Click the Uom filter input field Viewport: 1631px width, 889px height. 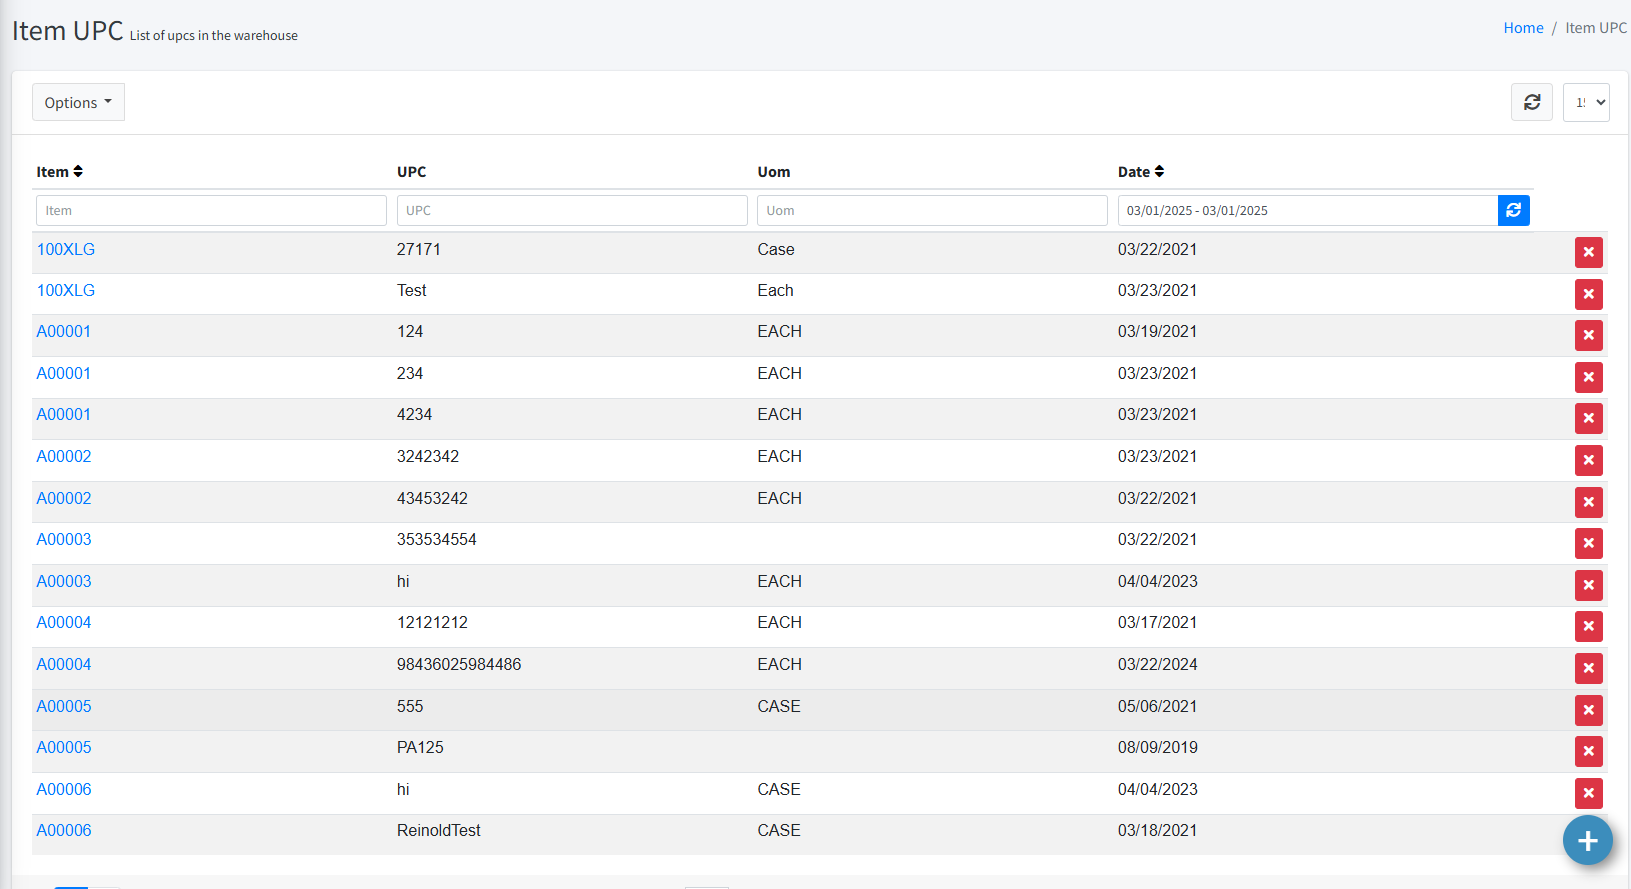932,210
